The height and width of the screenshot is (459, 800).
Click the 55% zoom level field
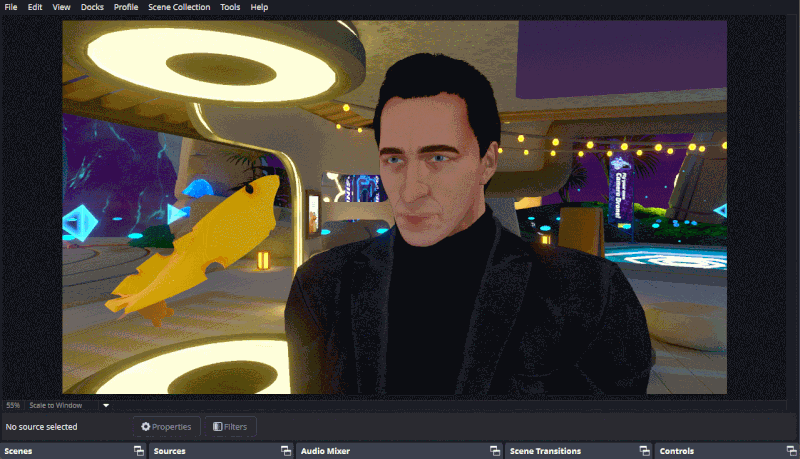tap(13, 405)
